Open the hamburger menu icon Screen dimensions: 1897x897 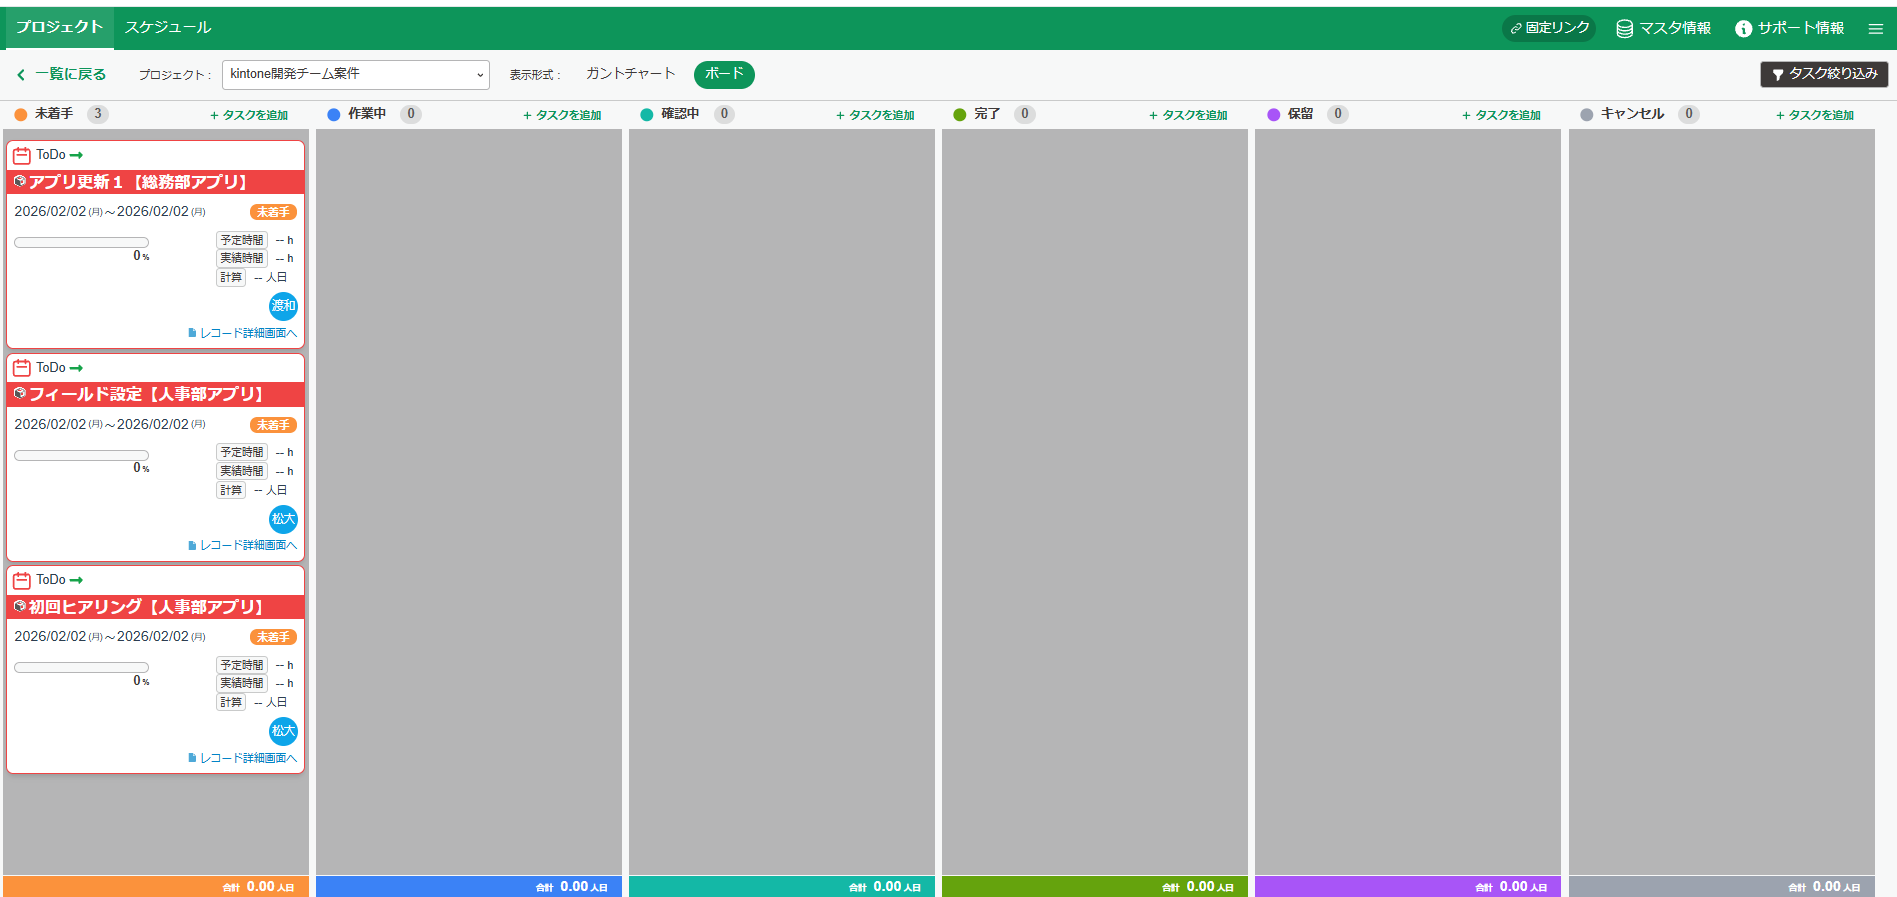1875,28
